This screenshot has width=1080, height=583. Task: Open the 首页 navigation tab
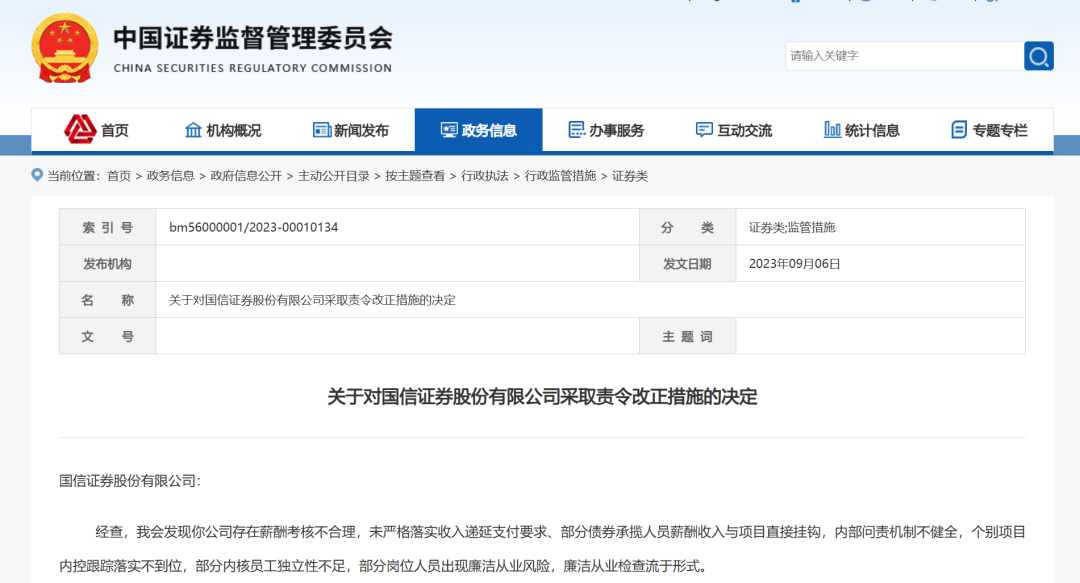click(x=96, y=130)
